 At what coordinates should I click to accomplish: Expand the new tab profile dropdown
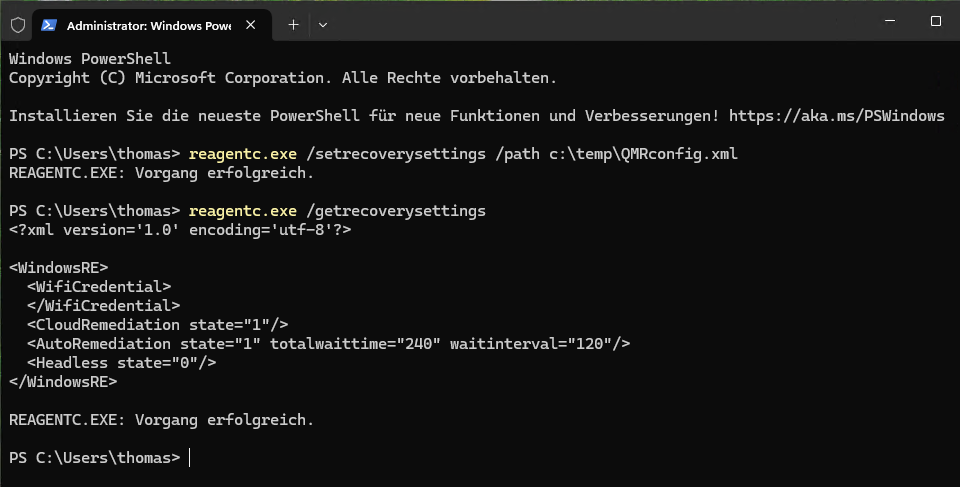pos(324,25)
